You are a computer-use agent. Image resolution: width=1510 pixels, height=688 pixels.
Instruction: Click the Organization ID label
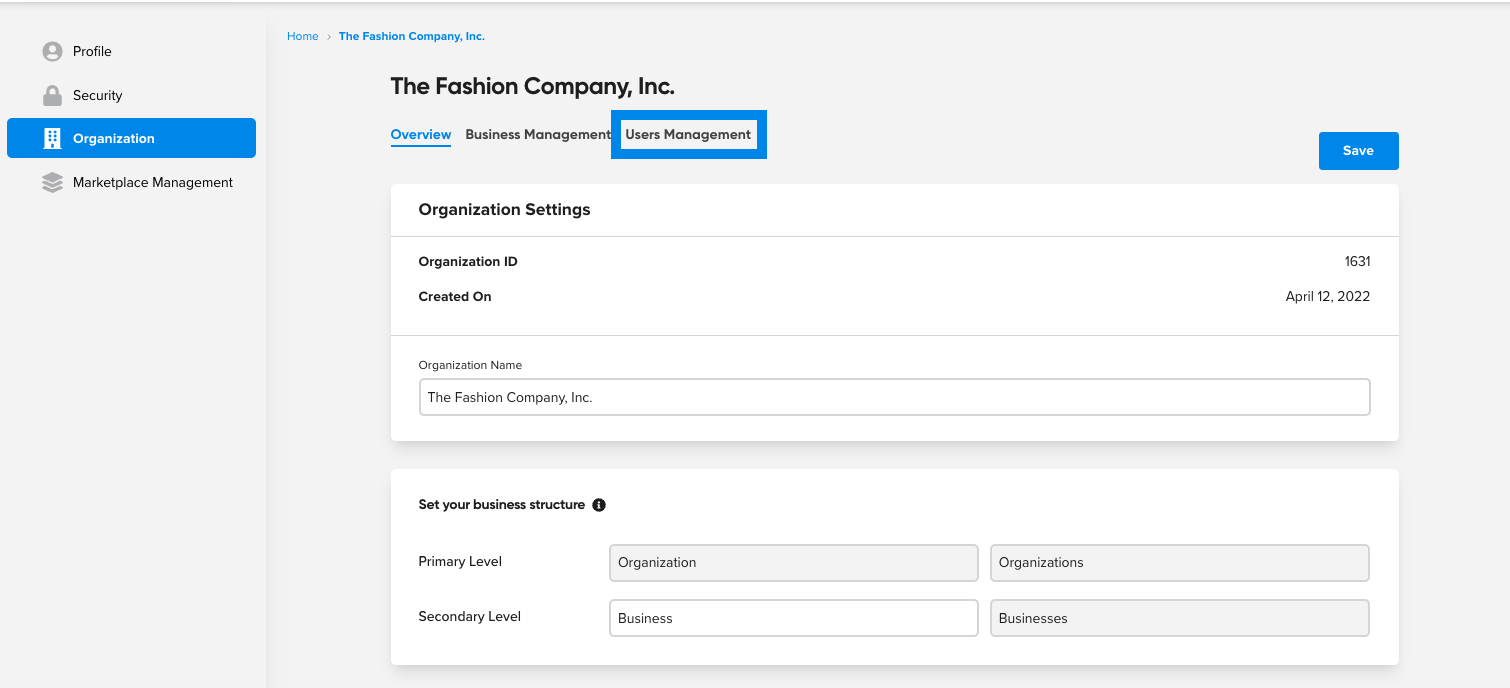[468, 262]
